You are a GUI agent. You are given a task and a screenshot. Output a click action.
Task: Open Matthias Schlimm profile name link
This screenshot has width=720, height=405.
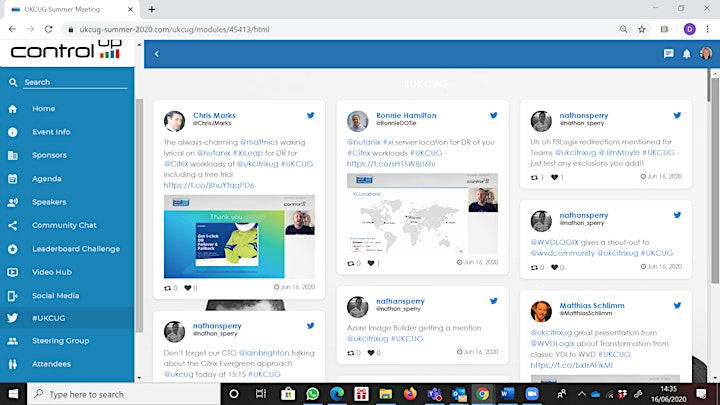591,305
